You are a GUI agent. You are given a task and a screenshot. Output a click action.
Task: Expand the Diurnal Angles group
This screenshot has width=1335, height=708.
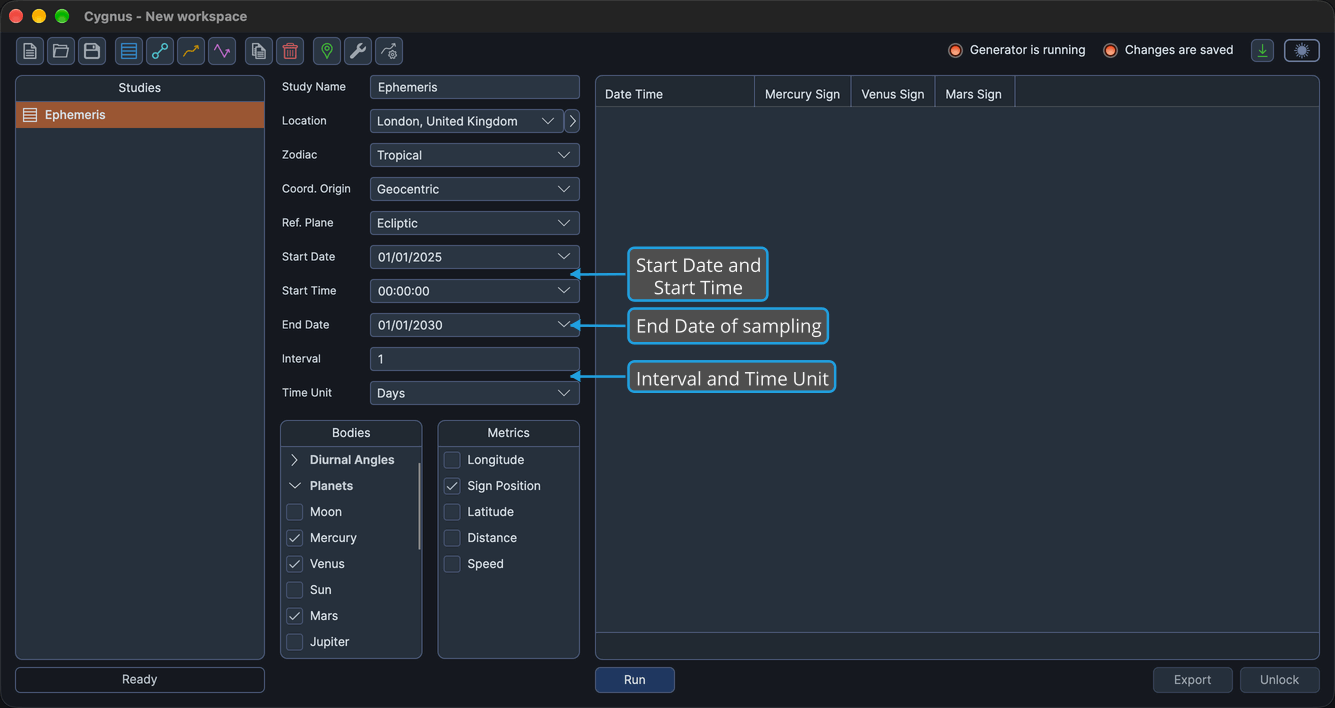[x=295, y=460]
